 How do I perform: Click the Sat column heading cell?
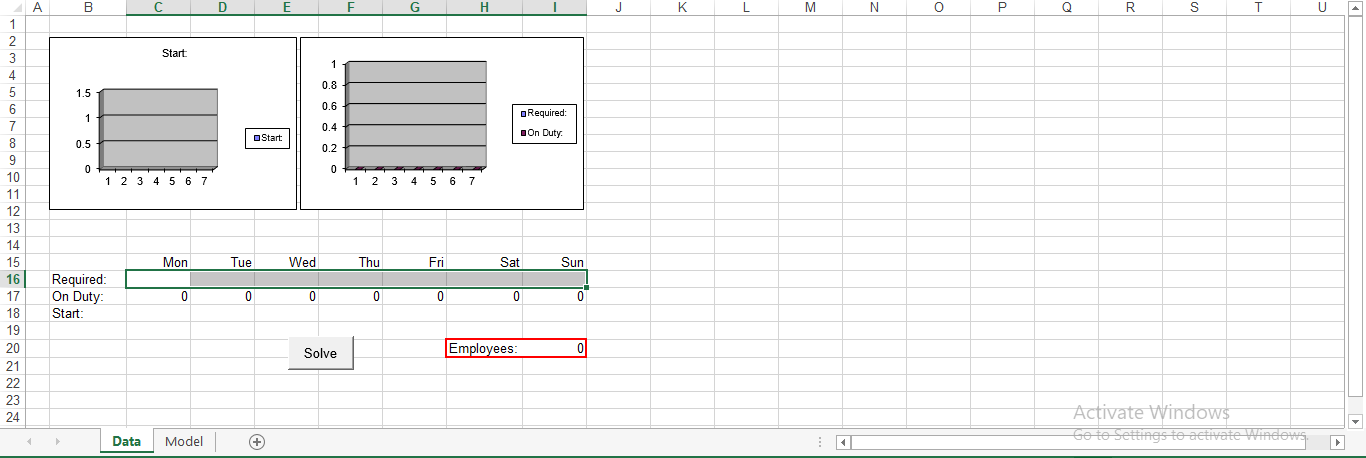tap(484, 262)
